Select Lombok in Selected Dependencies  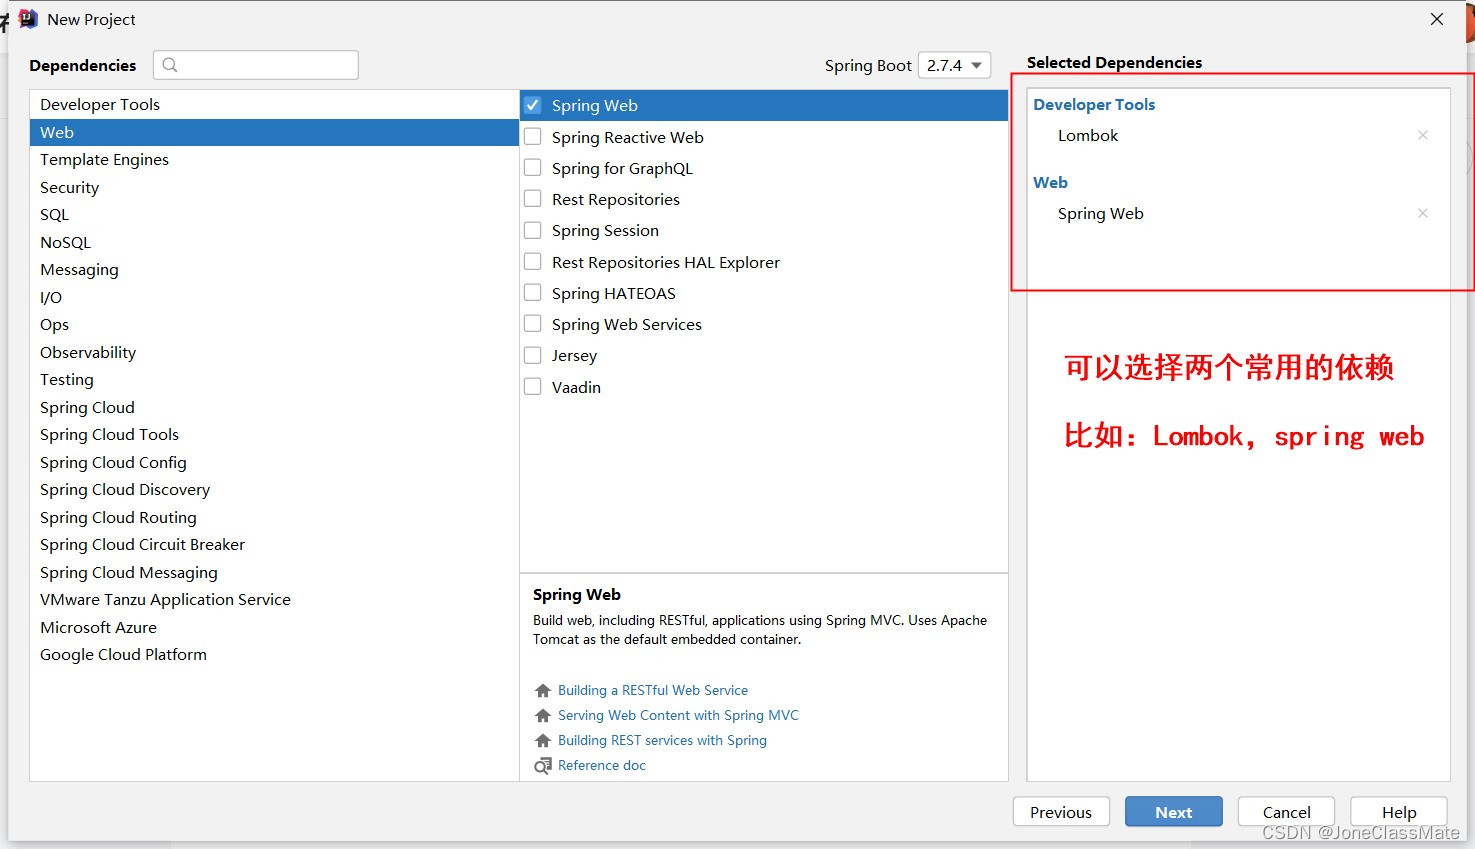(1088, 135)
